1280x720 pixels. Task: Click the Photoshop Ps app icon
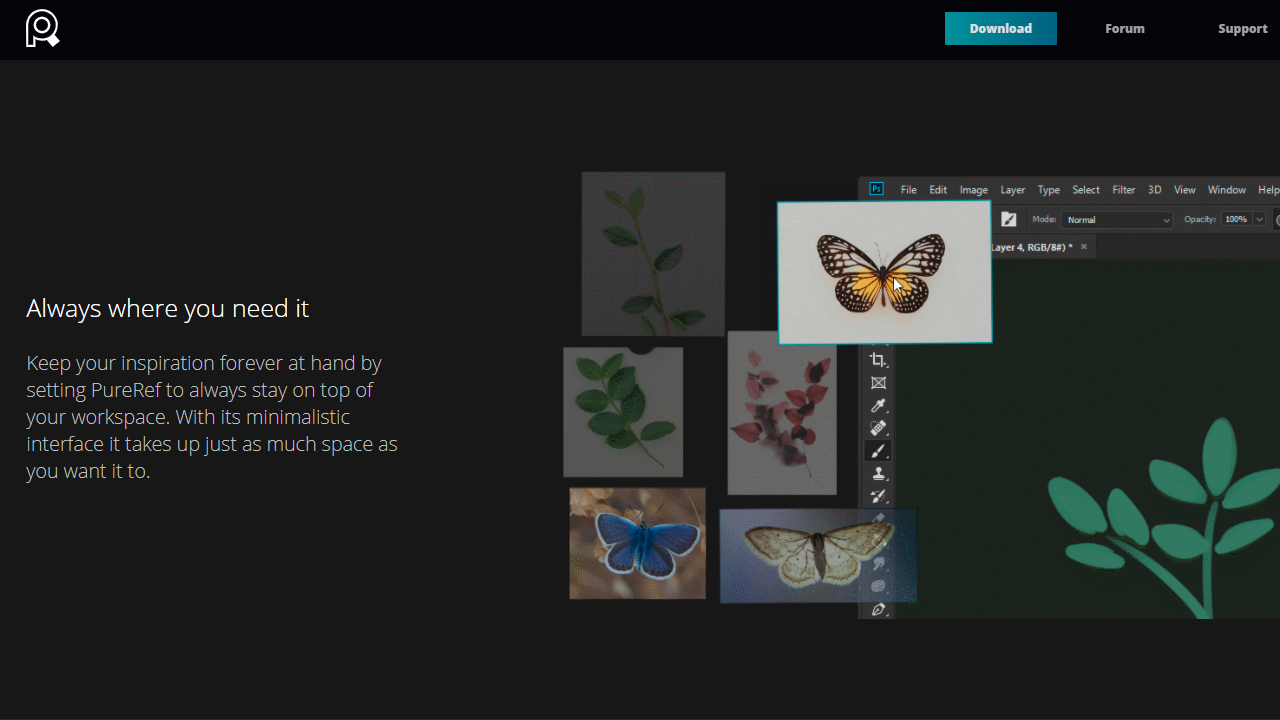(x=876, y=189)
